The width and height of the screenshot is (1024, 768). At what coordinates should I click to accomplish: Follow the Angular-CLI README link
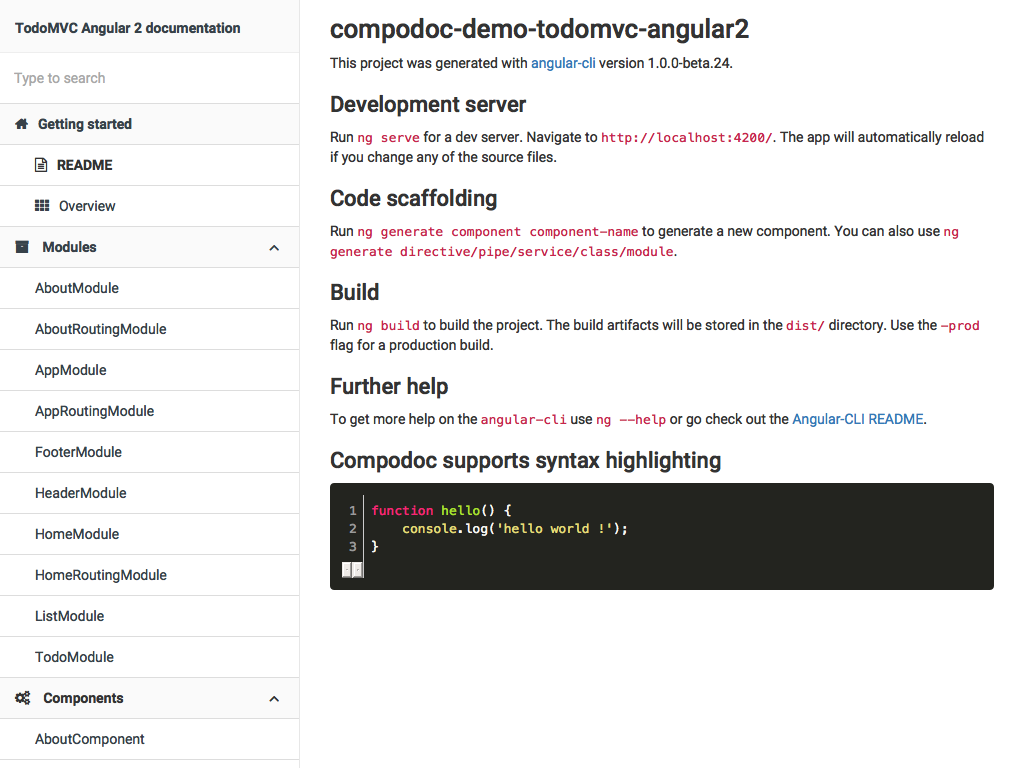pyautogui.click(x=858, y=419)
